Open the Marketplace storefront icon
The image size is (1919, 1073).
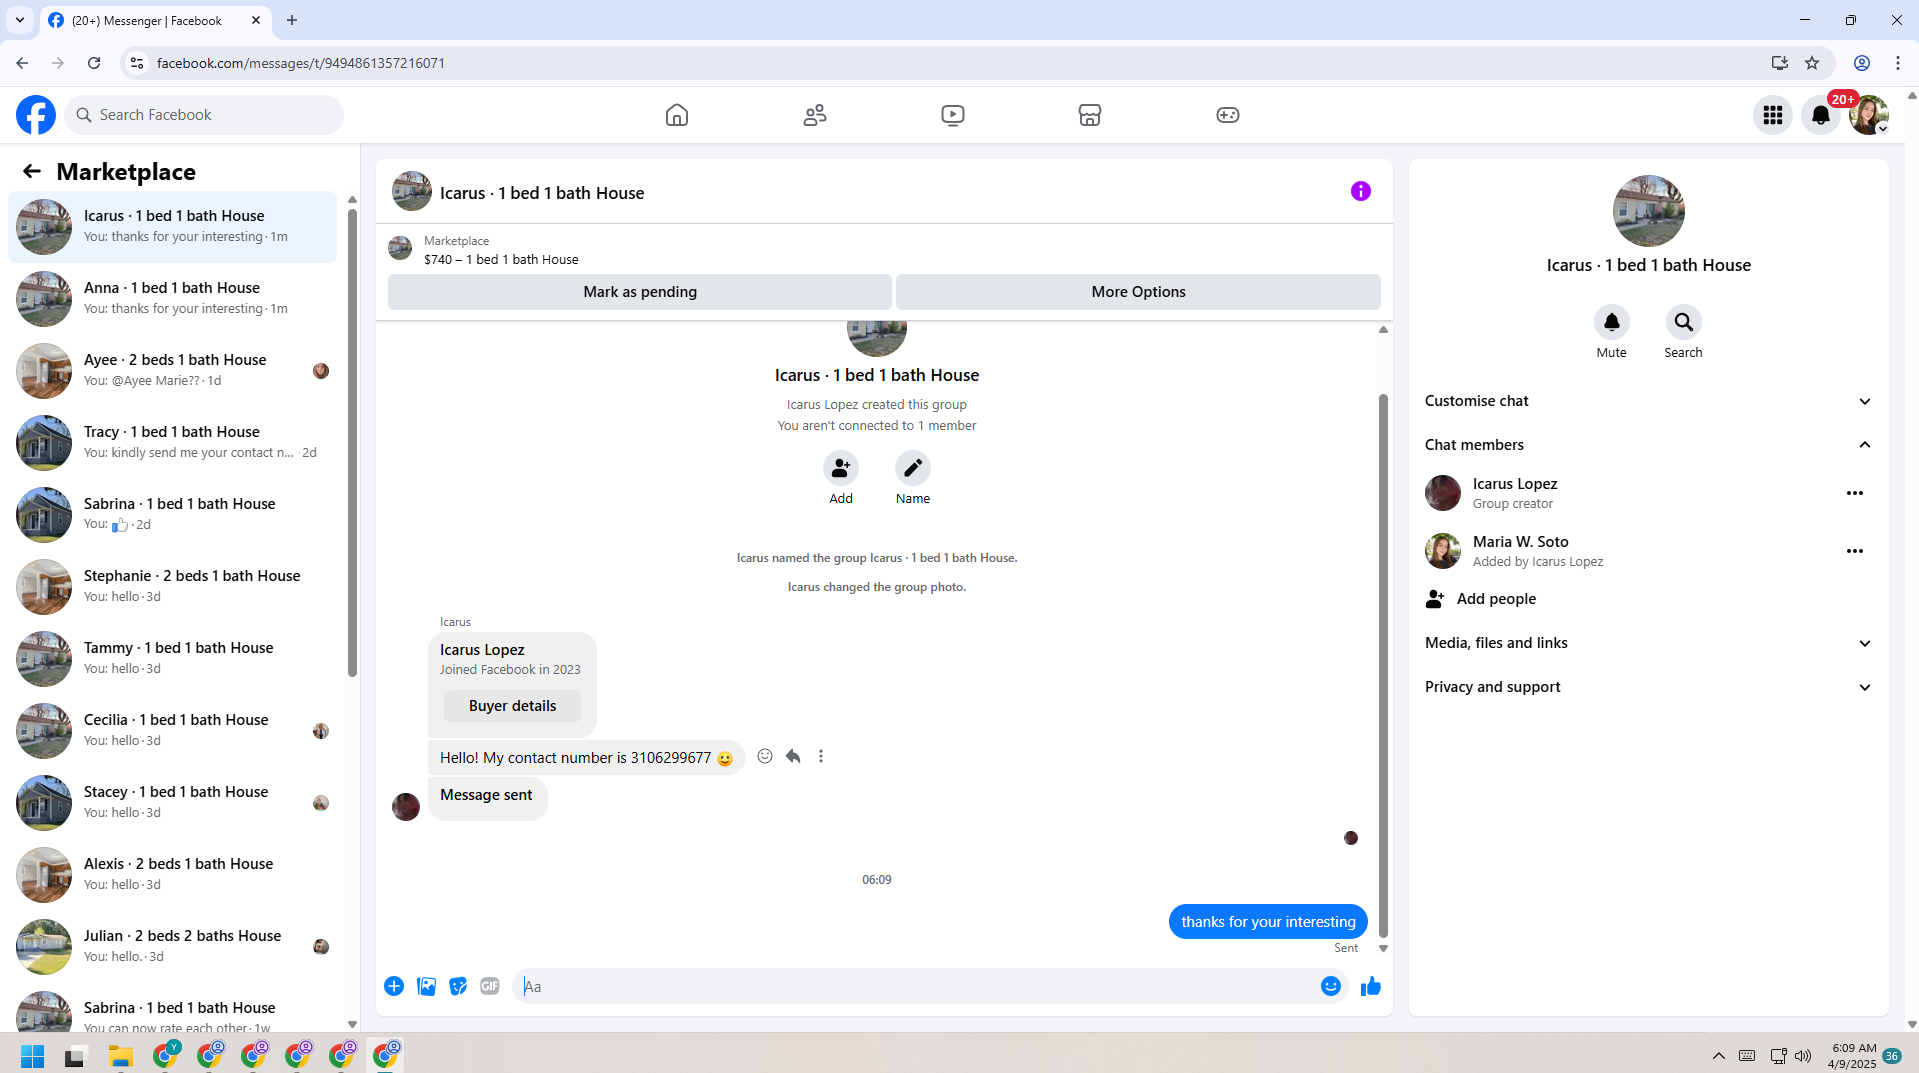click(x=1090, y=115)
